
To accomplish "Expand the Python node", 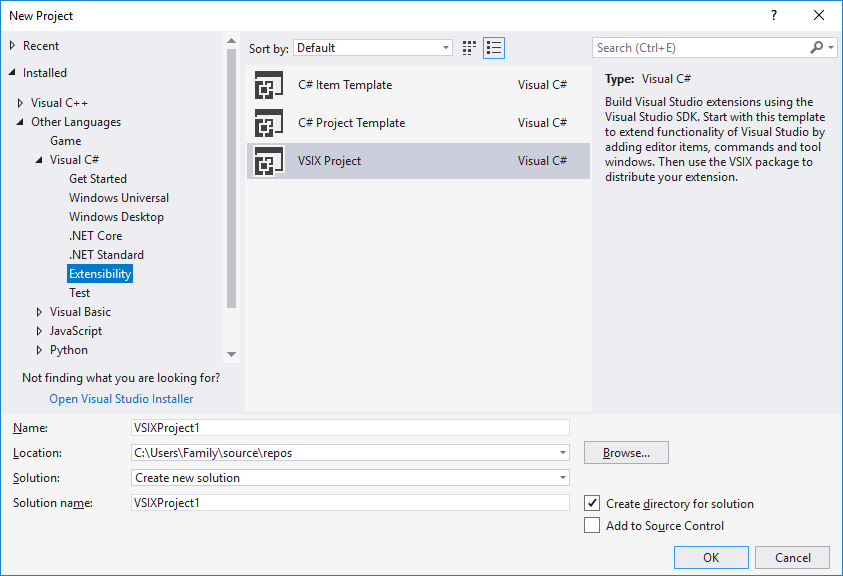I will click(39, 350).
